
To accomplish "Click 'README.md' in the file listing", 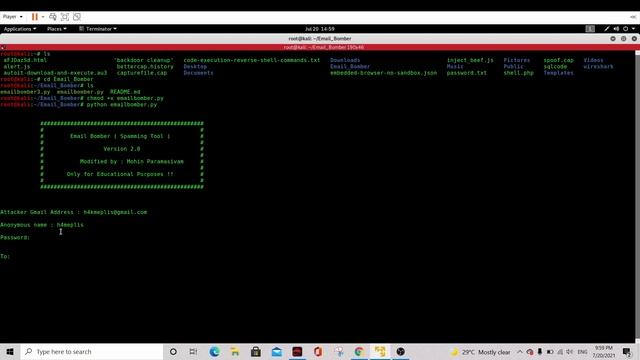I will tap(125, 92).
